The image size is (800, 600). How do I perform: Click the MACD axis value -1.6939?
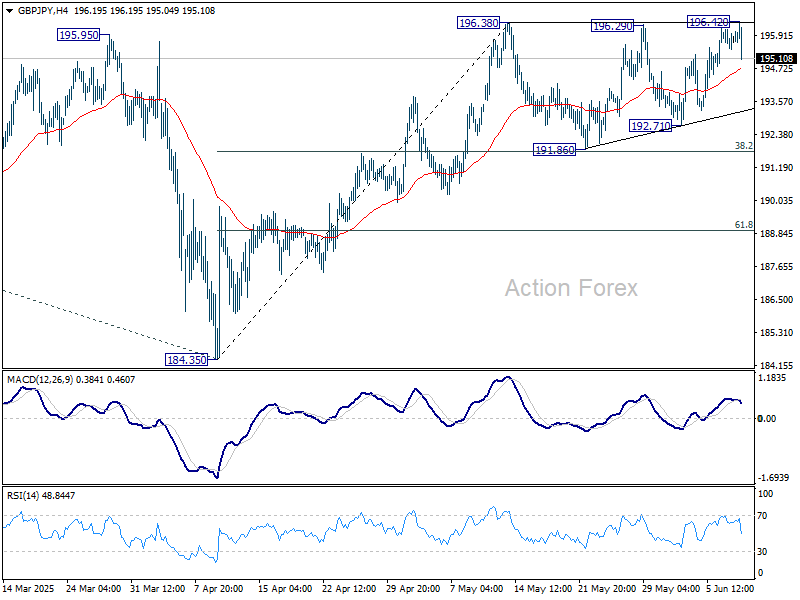click(x=774, y=478)
